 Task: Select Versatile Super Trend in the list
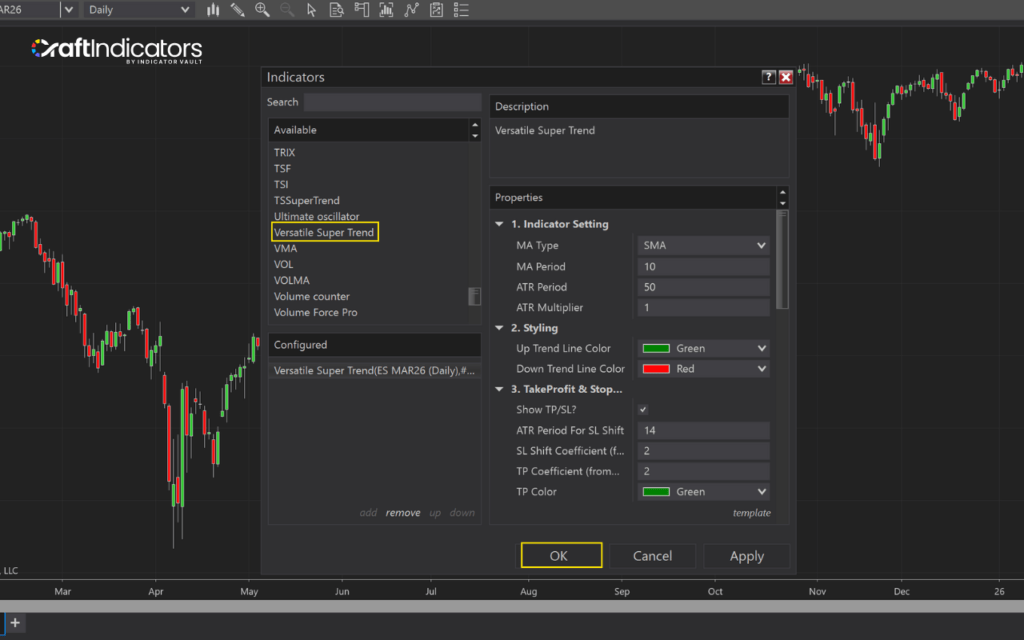pos(324,231)
